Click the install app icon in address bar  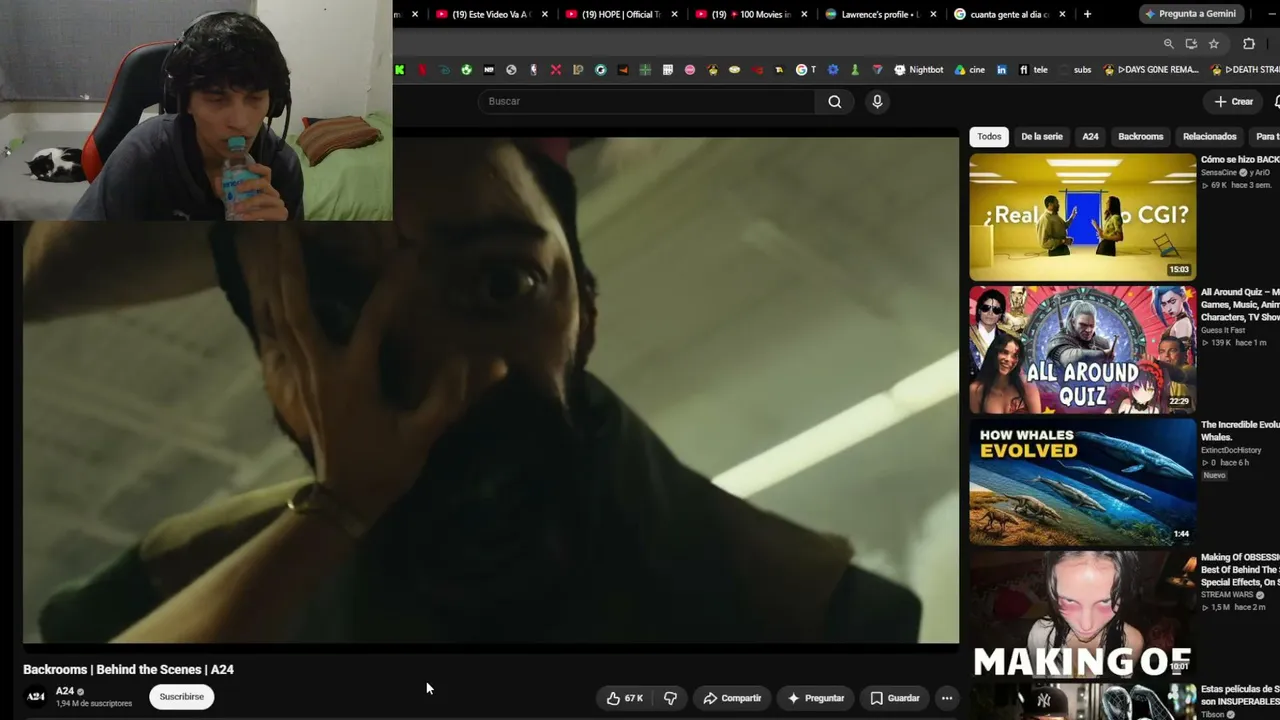tap(1191, 44)
